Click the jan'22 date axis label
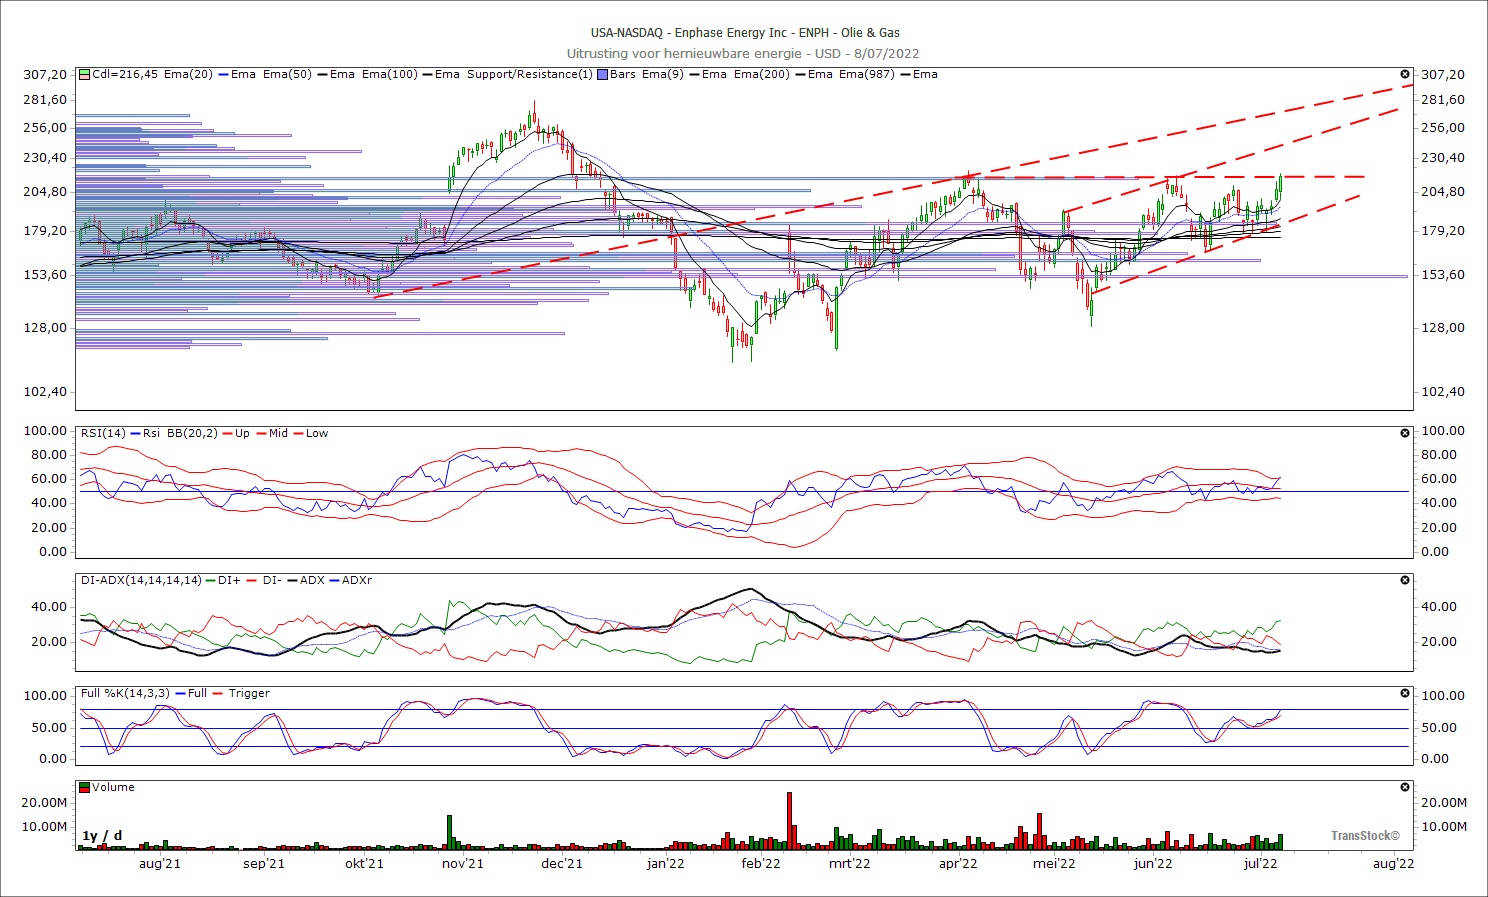This screenshot has height=897, width=1488. click(666, 863)
